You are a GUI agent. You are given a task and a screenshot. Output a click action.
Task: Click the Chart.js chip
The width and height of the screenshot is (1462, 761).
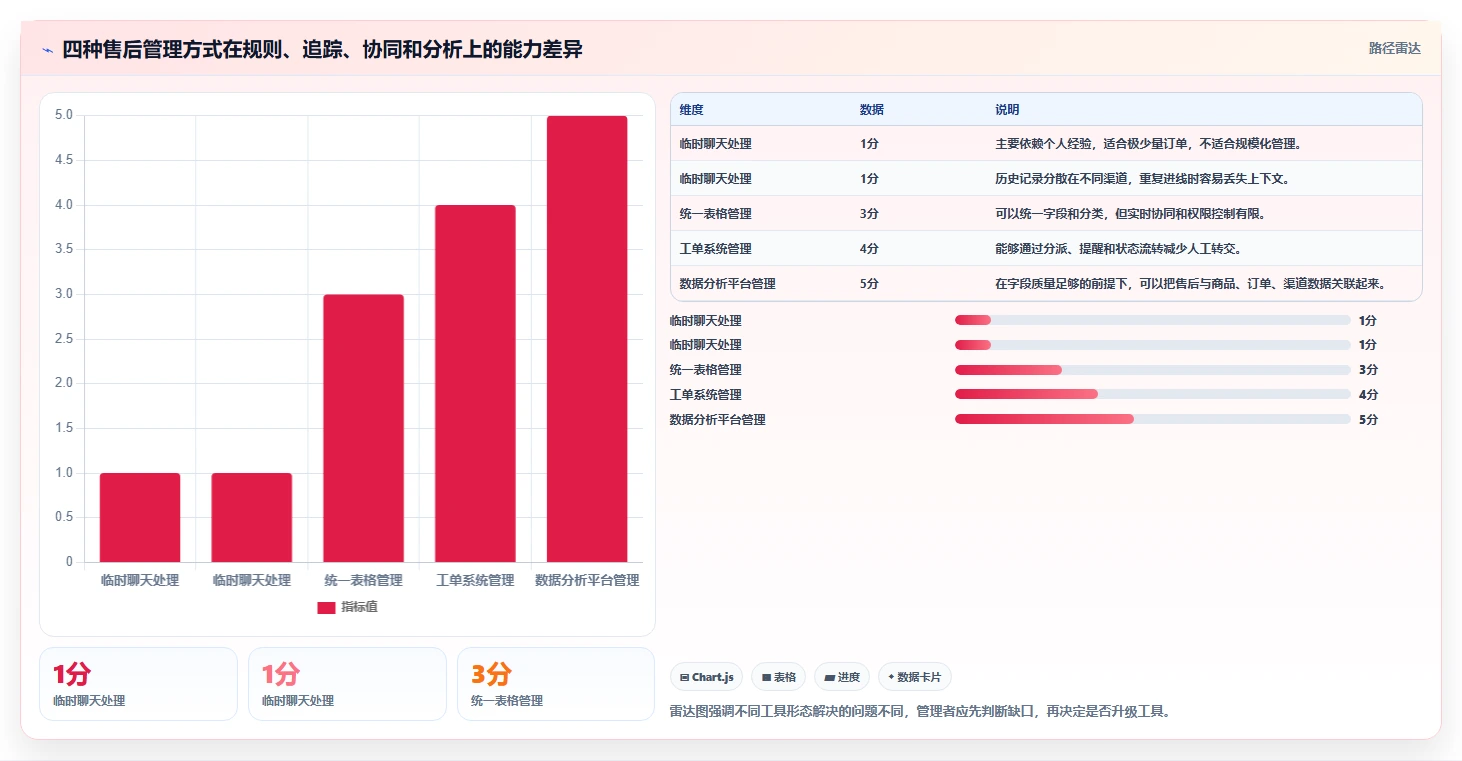(x=706, y=677)
